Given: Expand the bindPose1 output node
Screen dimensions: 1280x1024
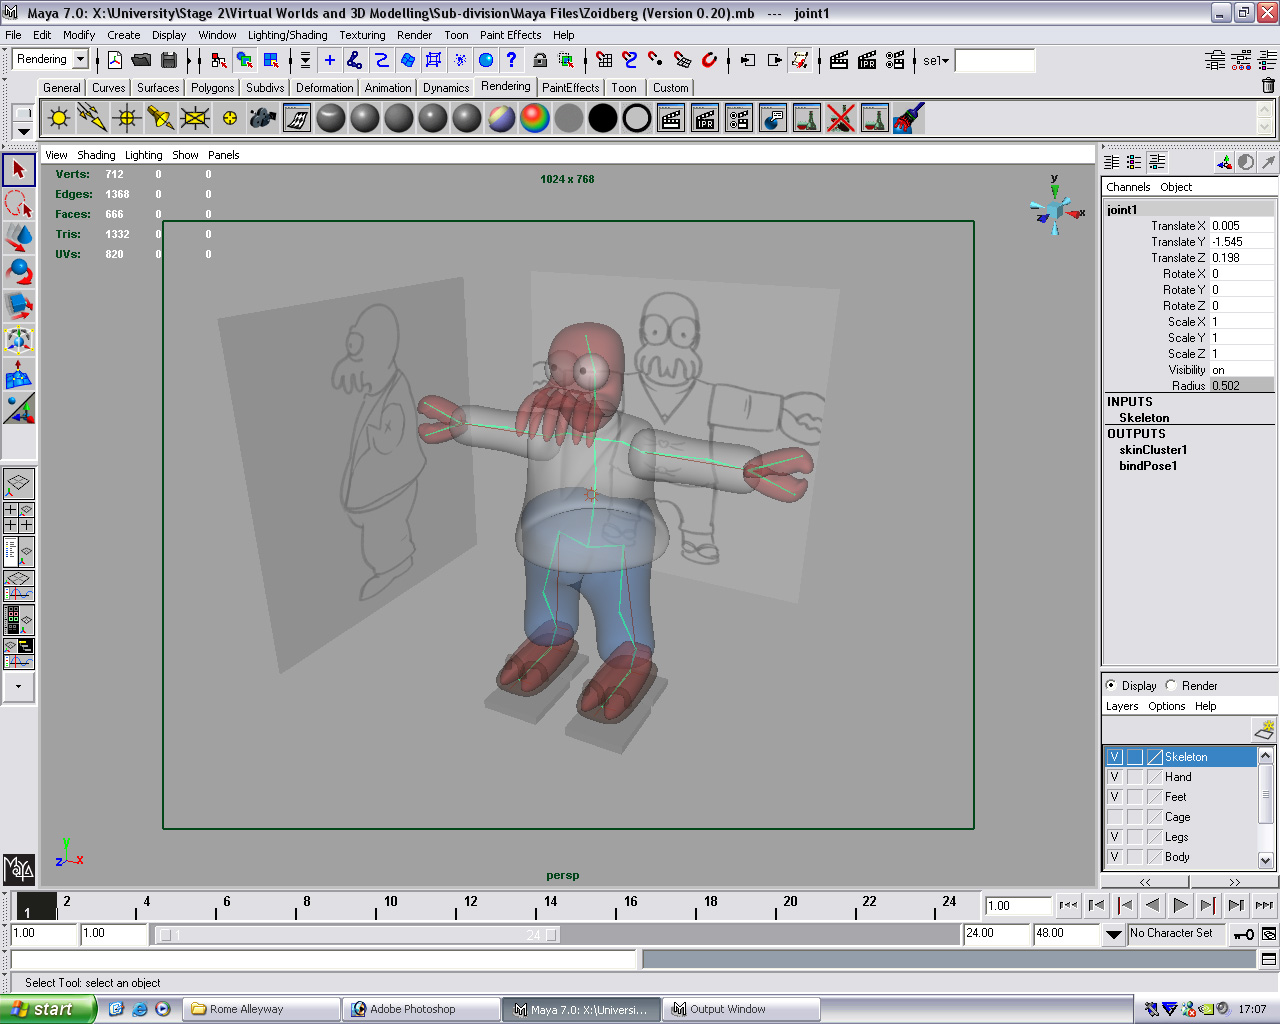Looking at the screenshot, I should [x=1148, y=466].
